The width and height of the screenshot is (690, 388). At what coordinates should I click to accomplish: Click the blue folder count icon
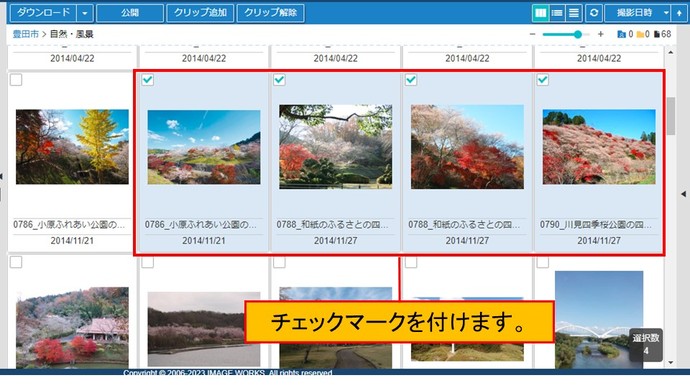(x=621, y=34)
